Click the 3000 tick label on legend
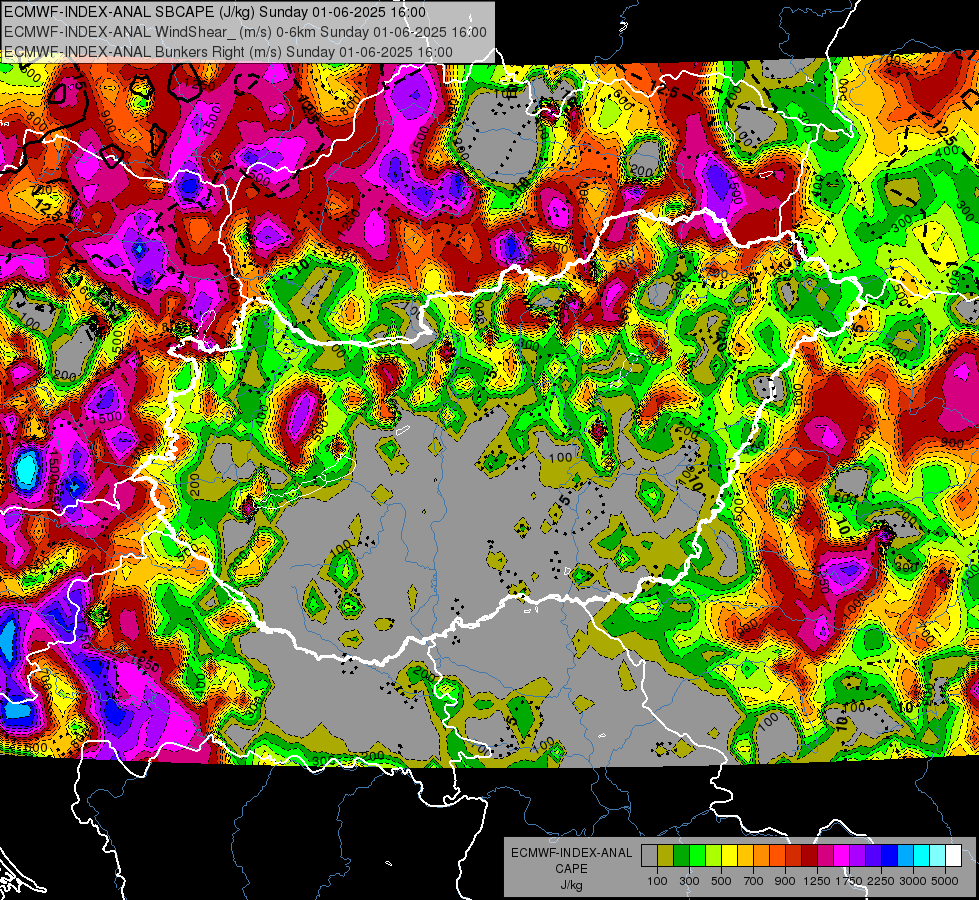Image resolution: width=979 pixels, height=900 pixels. pyautogui.click(x=913, y=881)
